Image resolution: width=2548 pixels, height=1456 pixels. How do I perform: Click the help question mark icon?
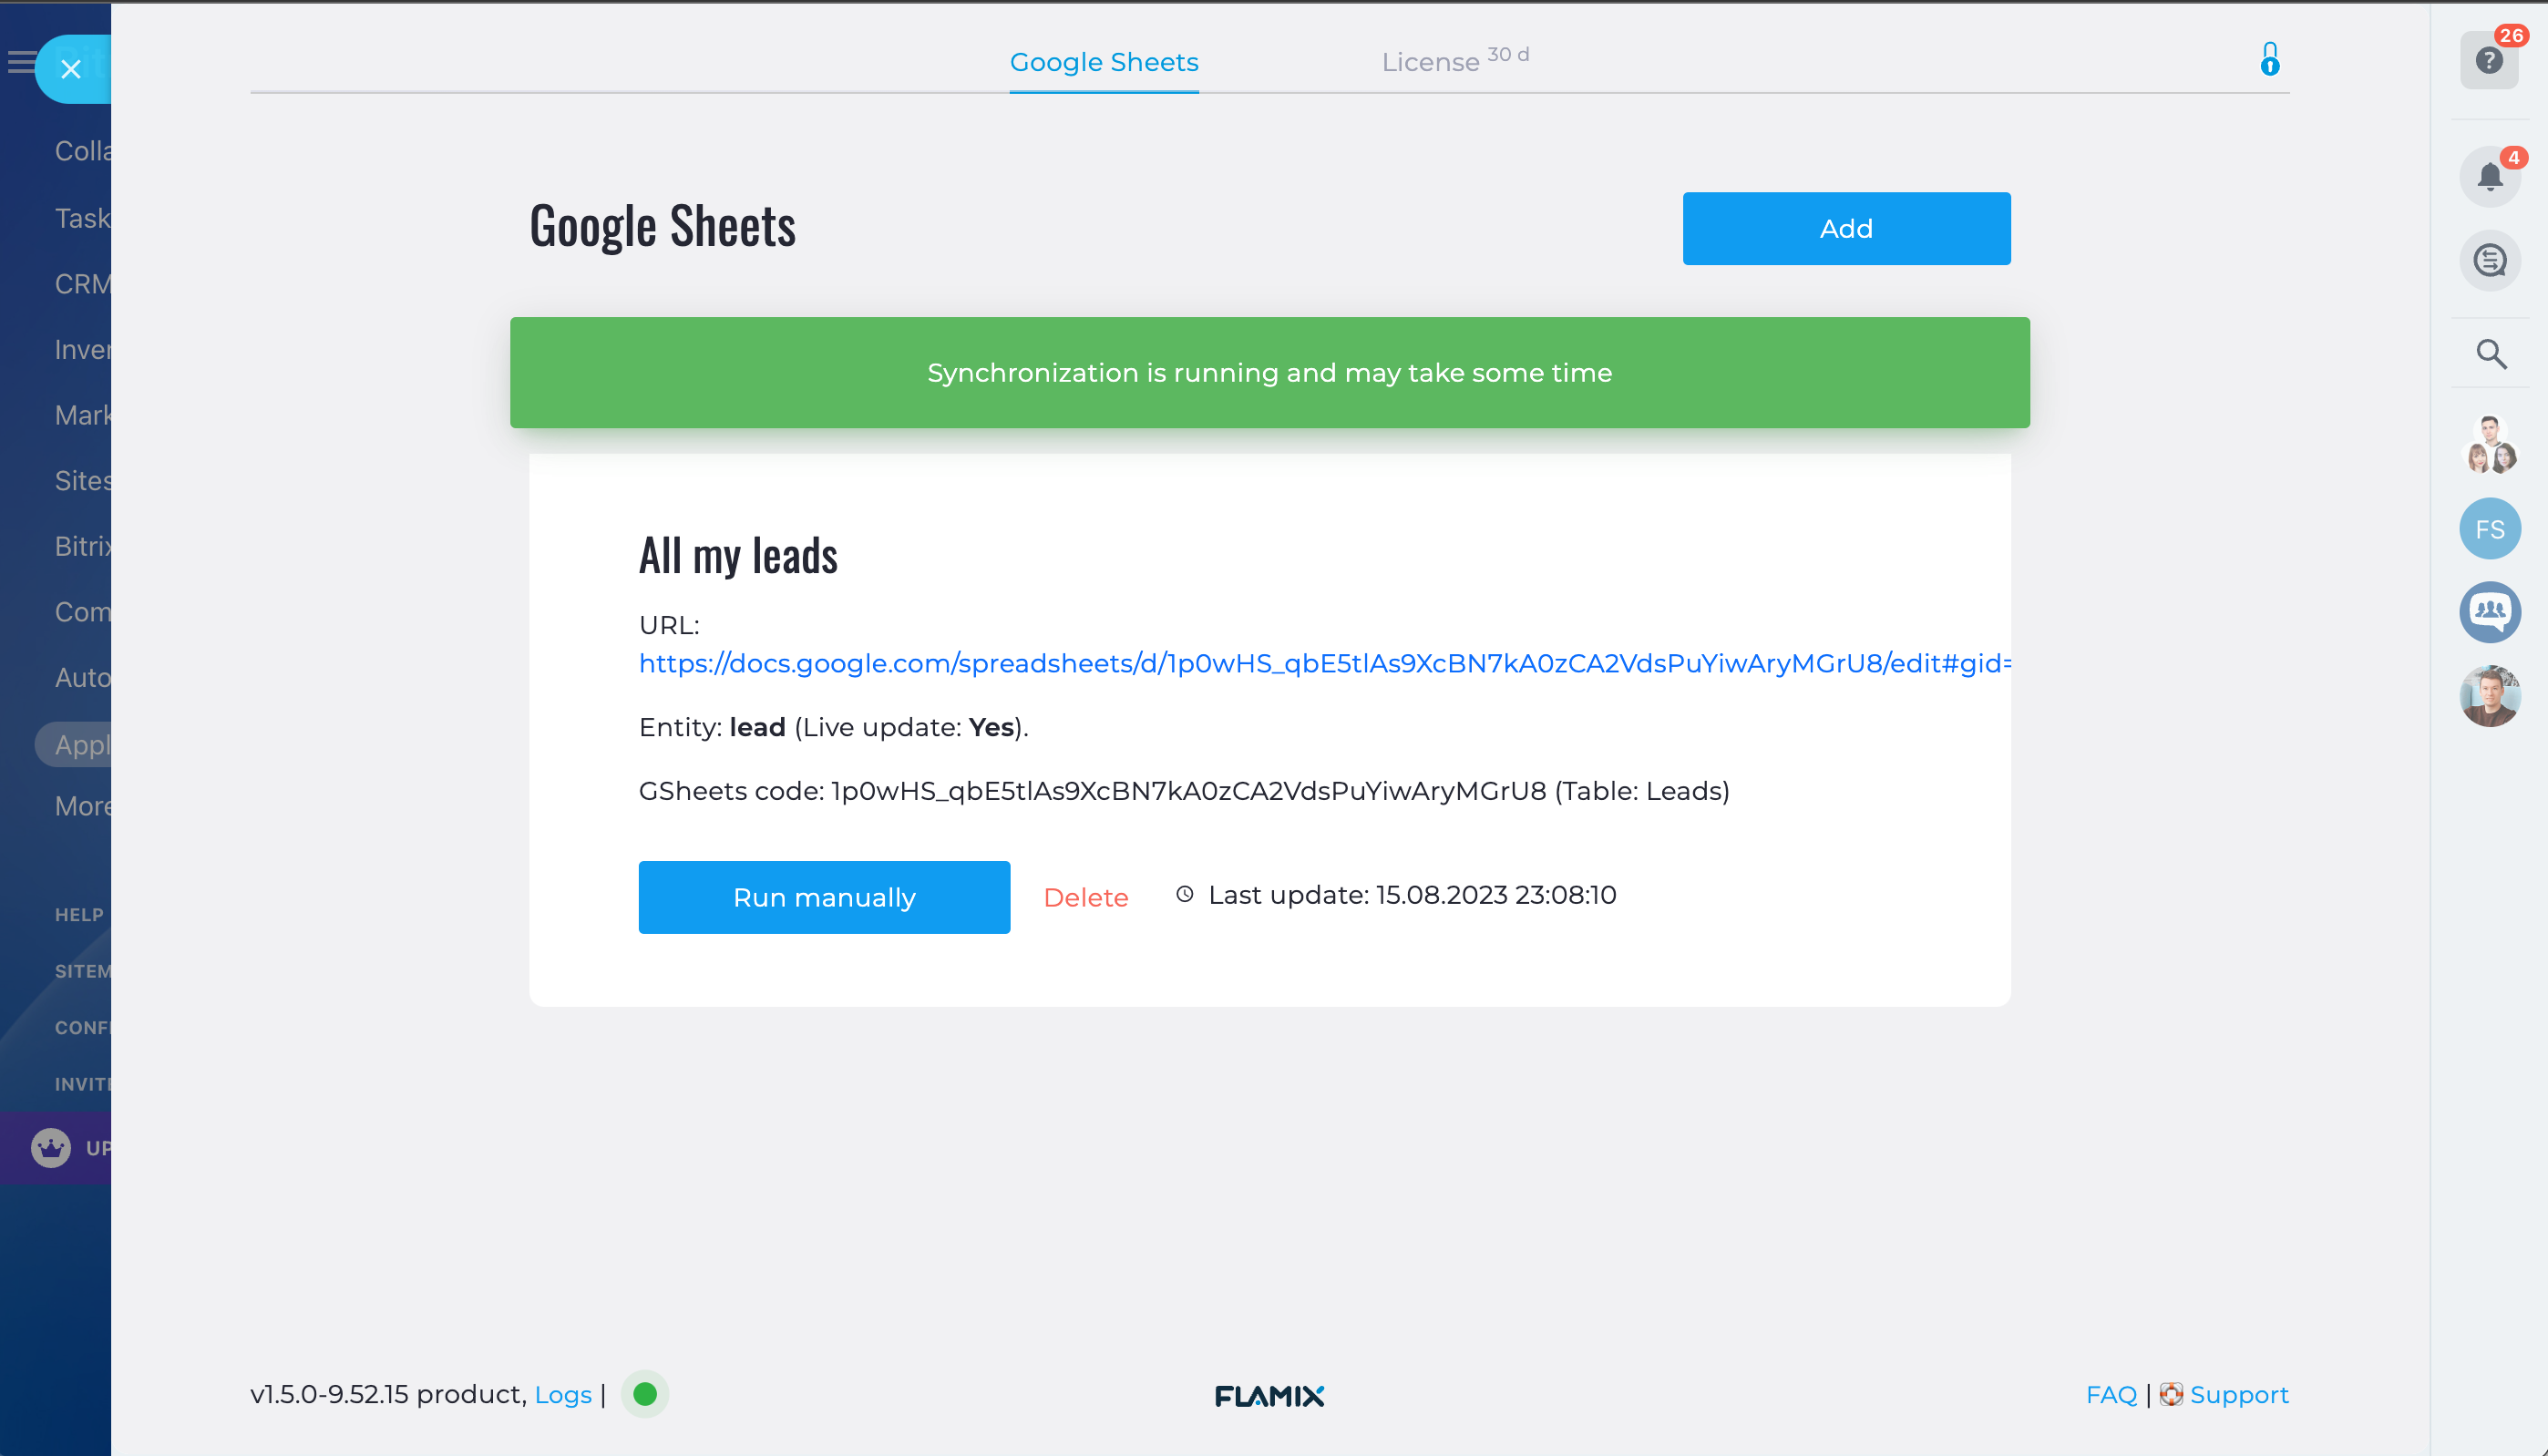pyautogui.click(x=2488, y=61)
